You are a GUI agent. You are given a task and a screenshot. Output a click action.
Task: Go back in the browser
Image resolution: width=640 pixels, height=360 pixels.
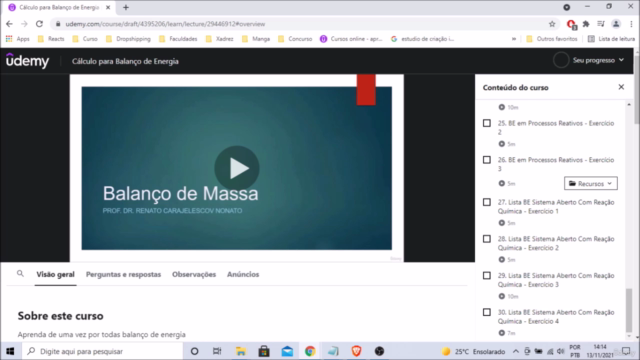[9, 24]
